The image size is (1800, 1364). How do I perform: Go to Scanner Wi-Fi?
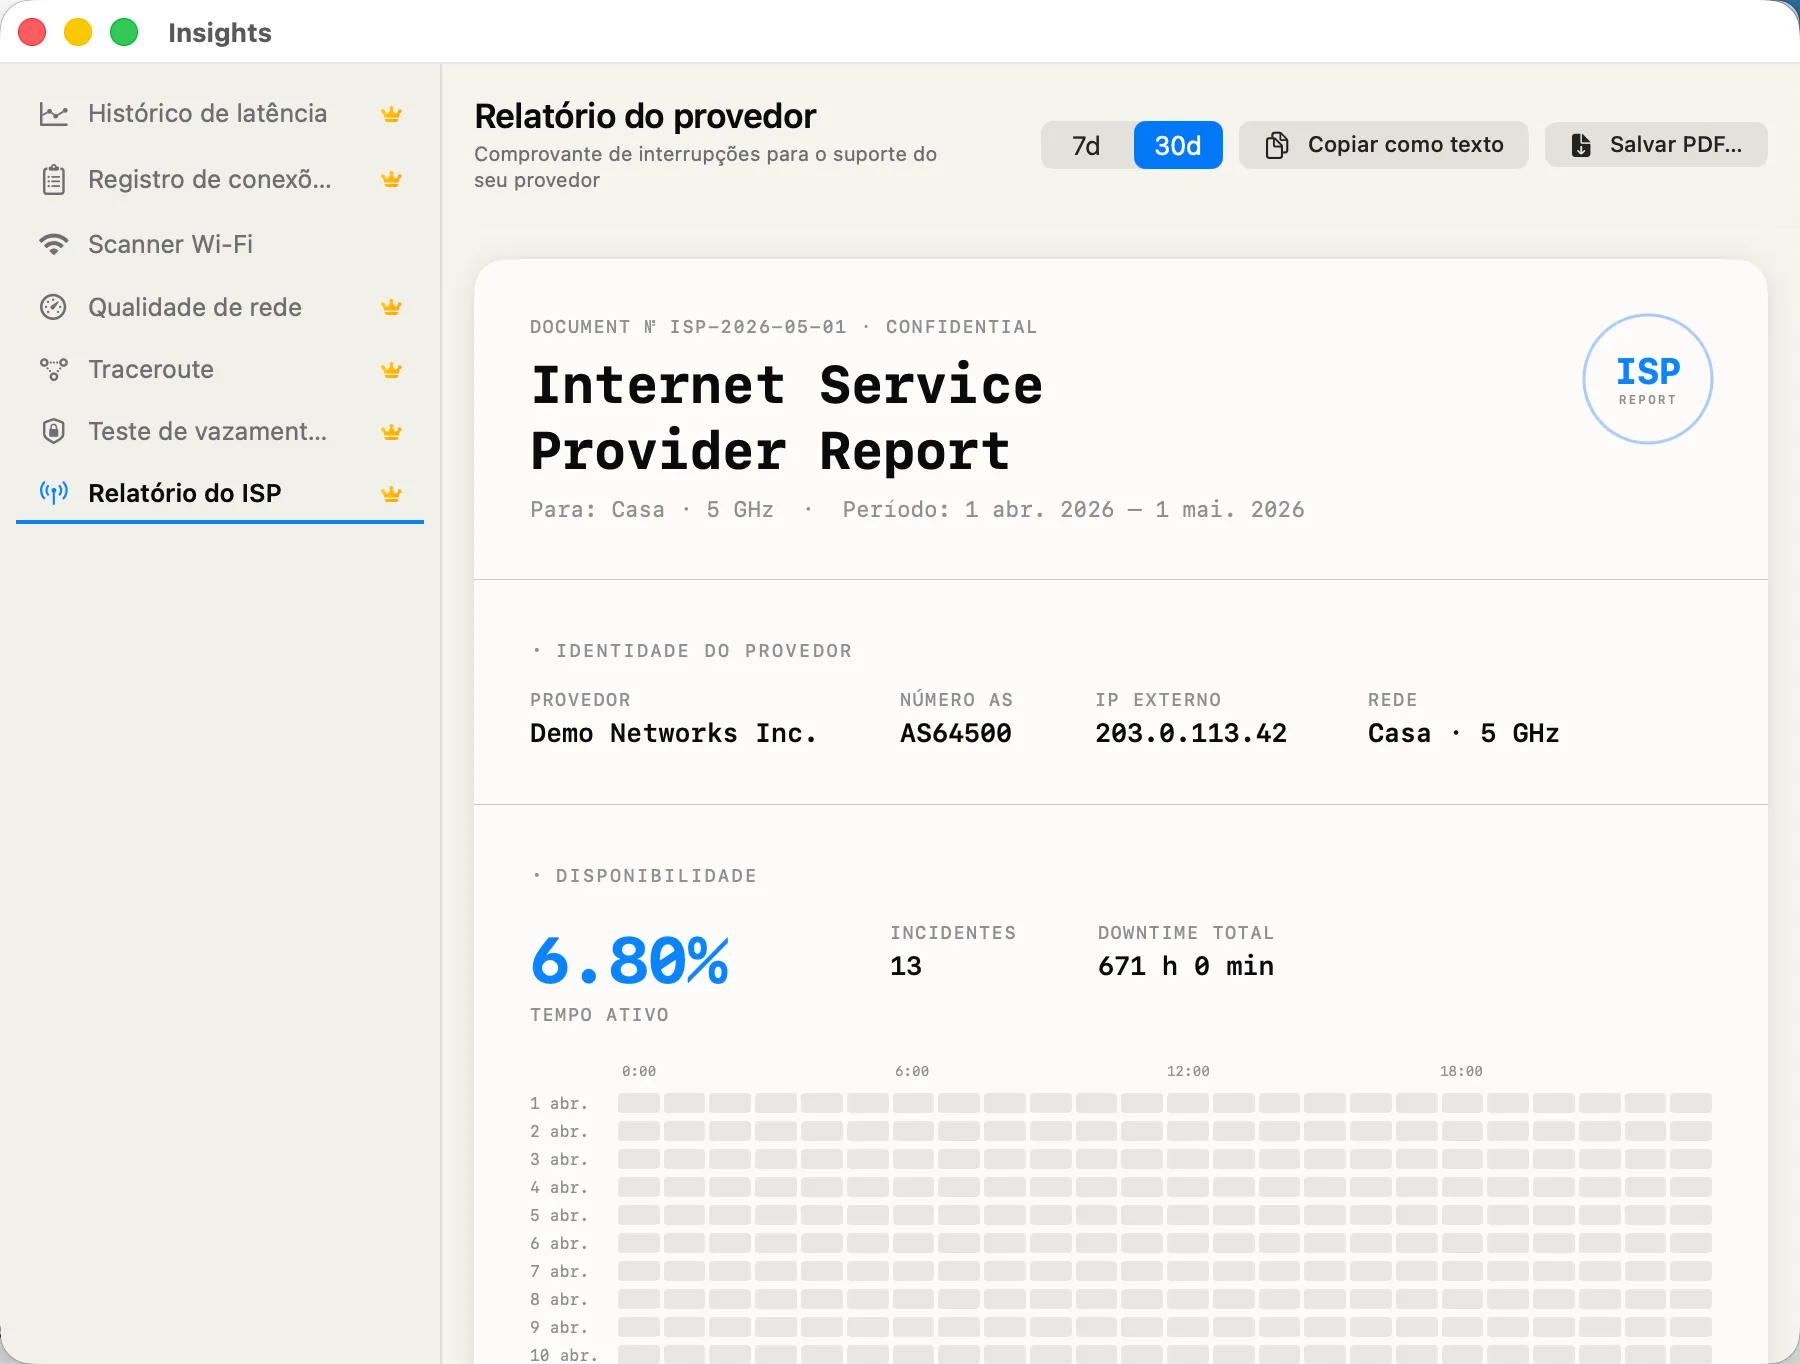coord(220,244)
